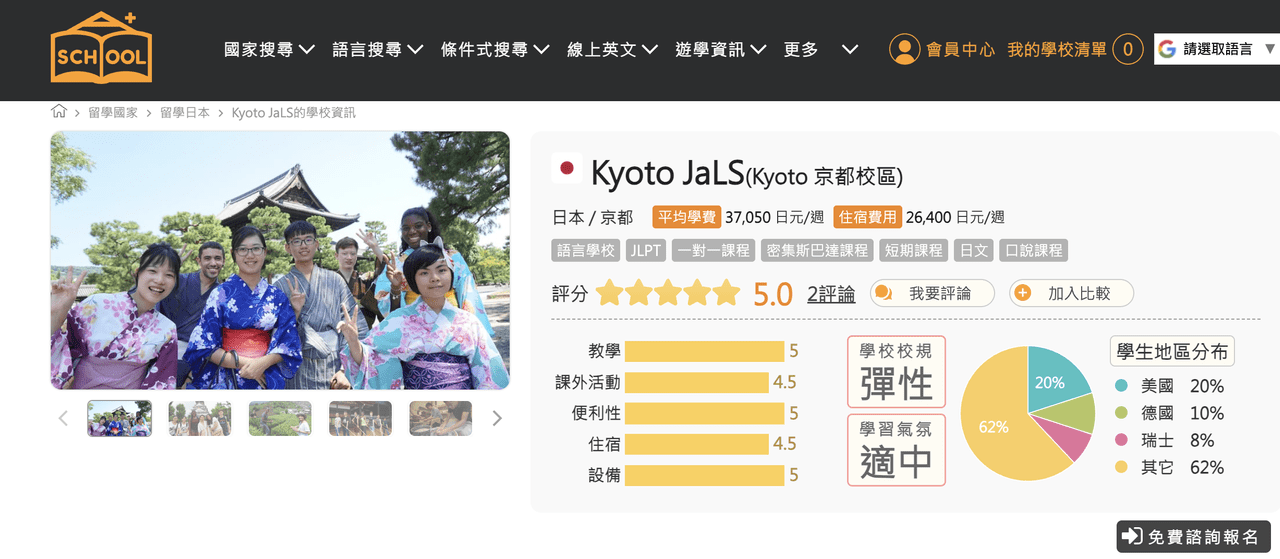This screenshot has height=559, width=1280.
Task: Click the 住宿 rating bar
Action: pos(696,444)
